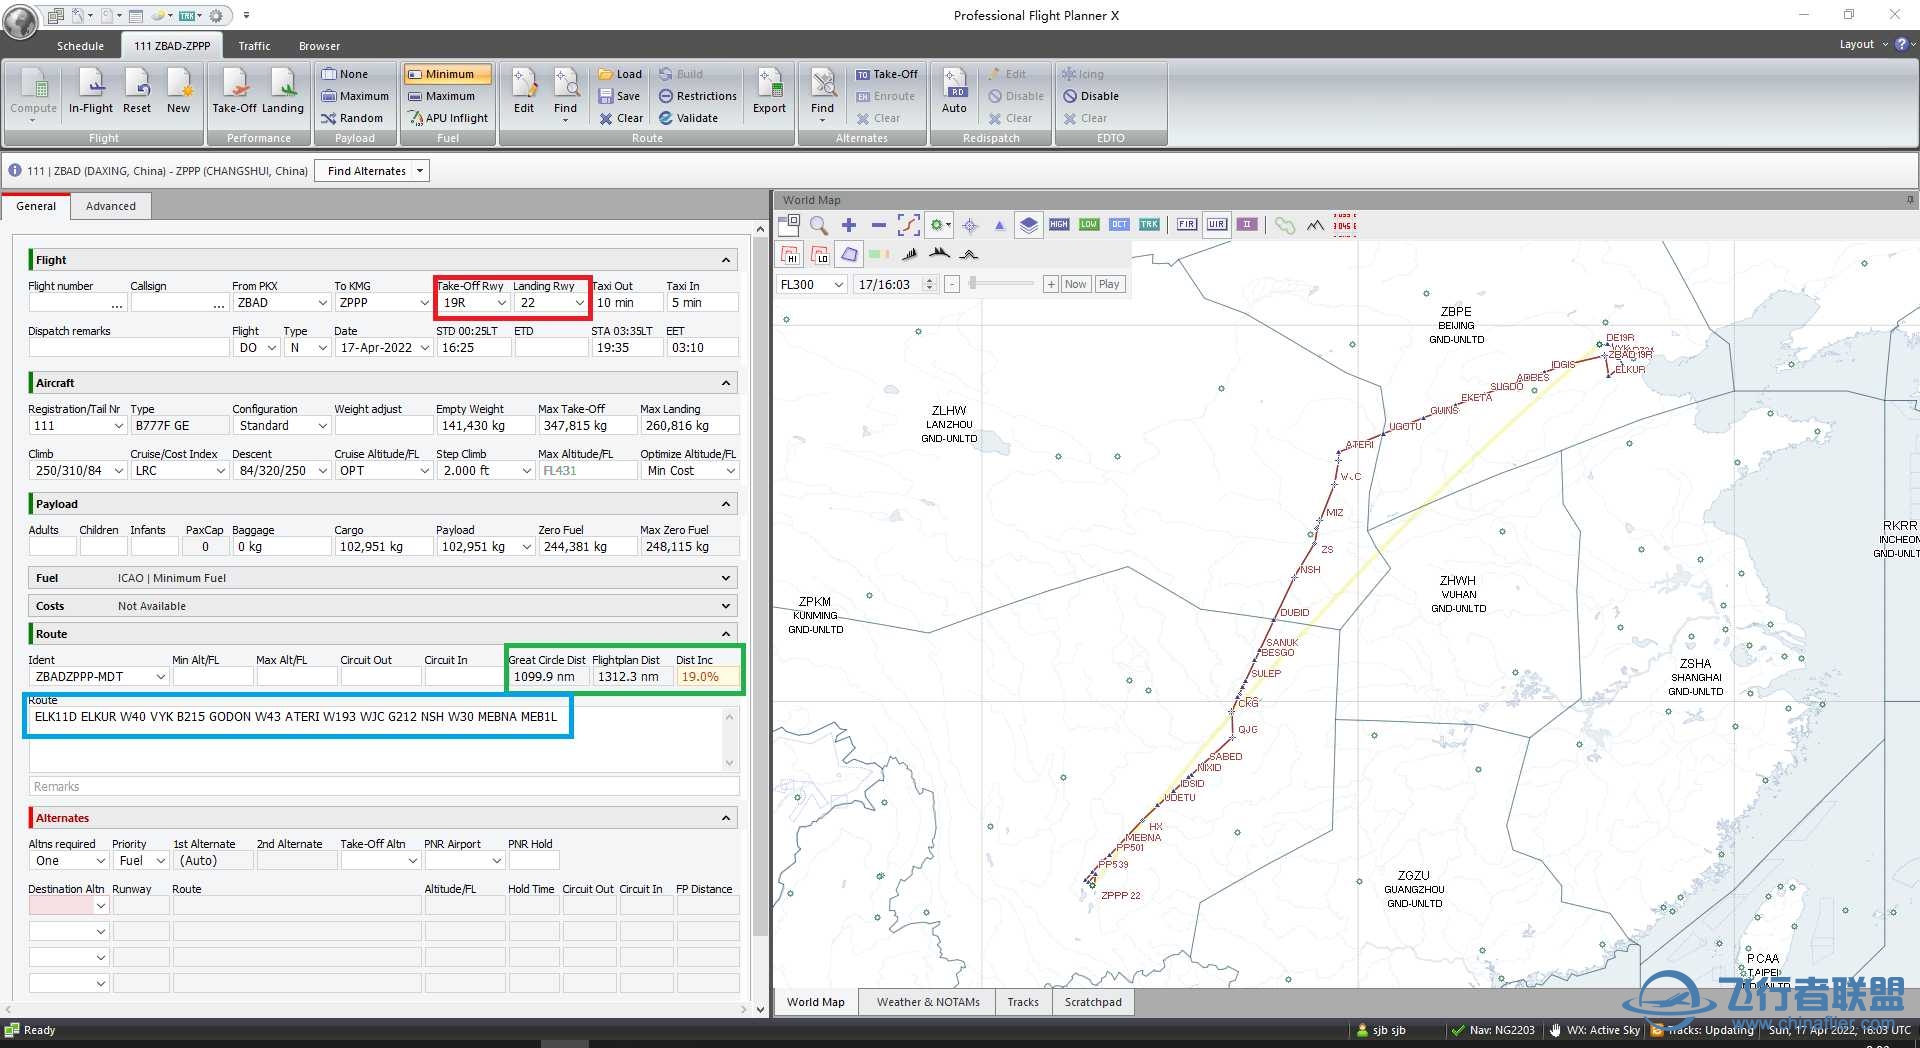
Task: Select Maximum payload option
Action: coord(355,96)
